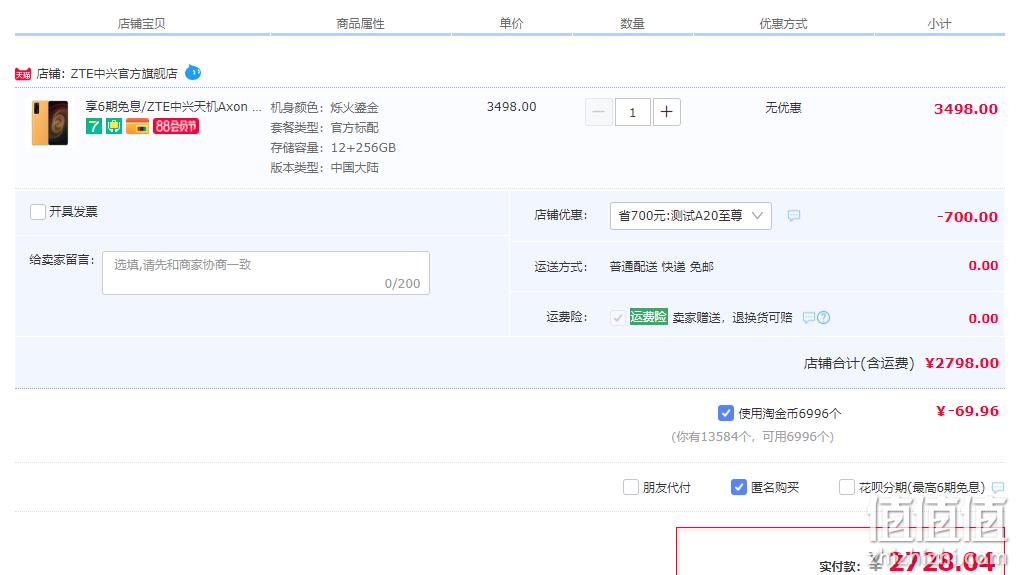Check the 朋友代付 checkbox
Screen dimensions: 1017x575
tap(630, 487)
